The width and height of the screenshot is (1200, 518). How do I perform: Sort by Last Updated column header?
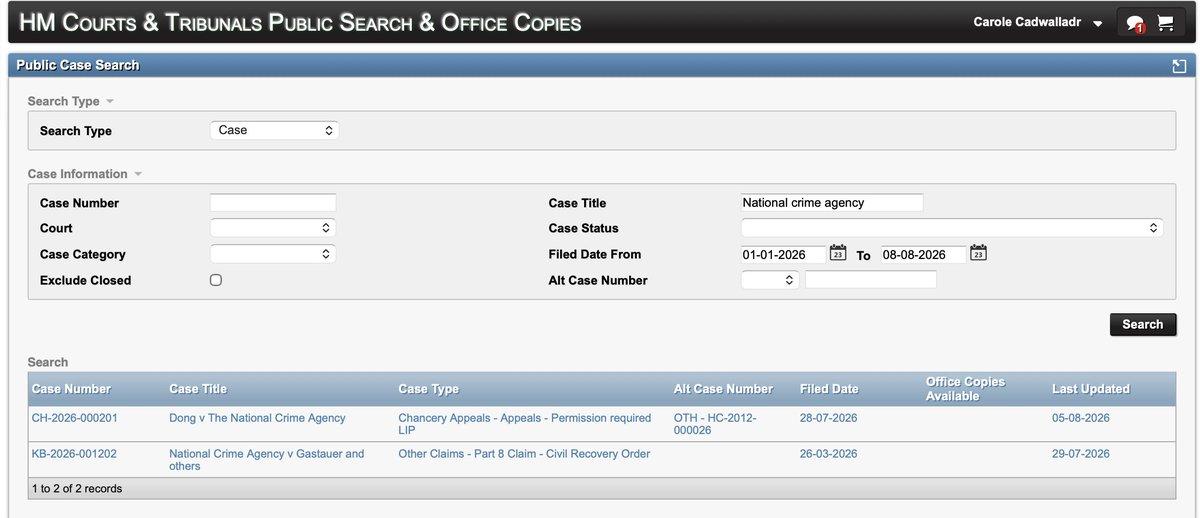(x=1091, y=389)
